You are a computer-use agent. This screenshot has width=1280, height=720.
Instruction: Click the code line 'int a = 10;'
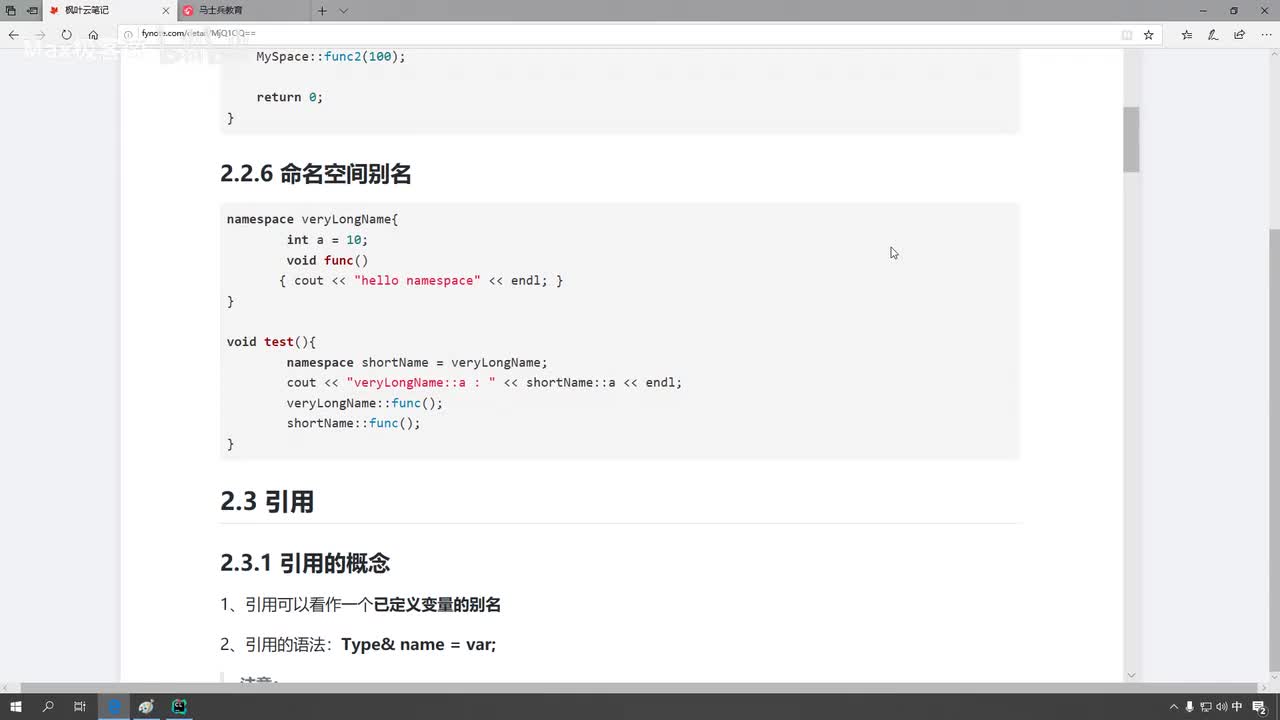(327, 240)
